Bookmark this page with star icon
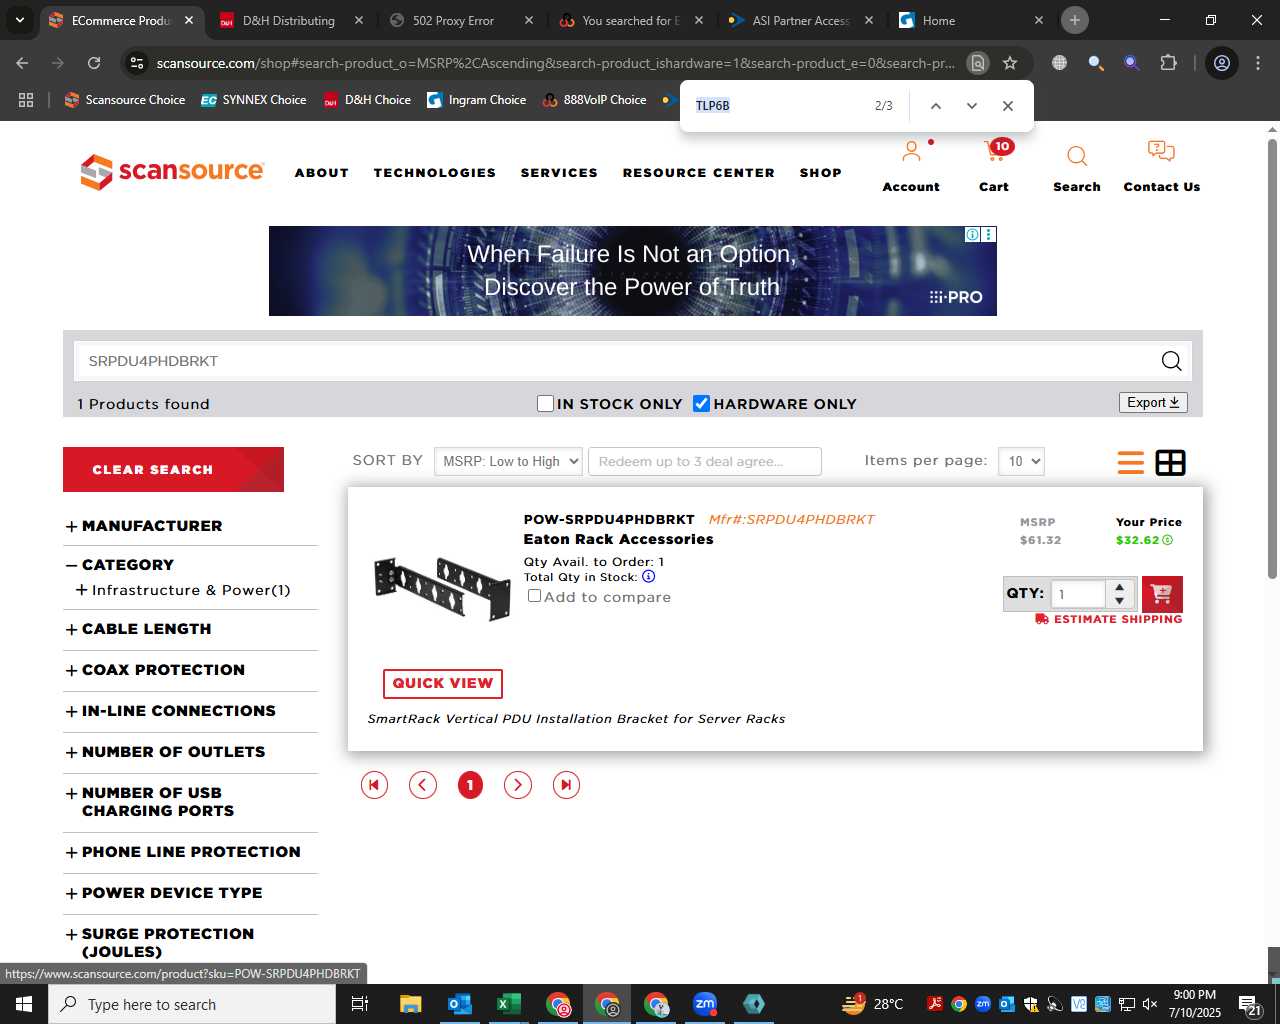Image resolution: width=1280 pixels, height=1024 pixels. pyautogui.click(x=1010, y=63)
